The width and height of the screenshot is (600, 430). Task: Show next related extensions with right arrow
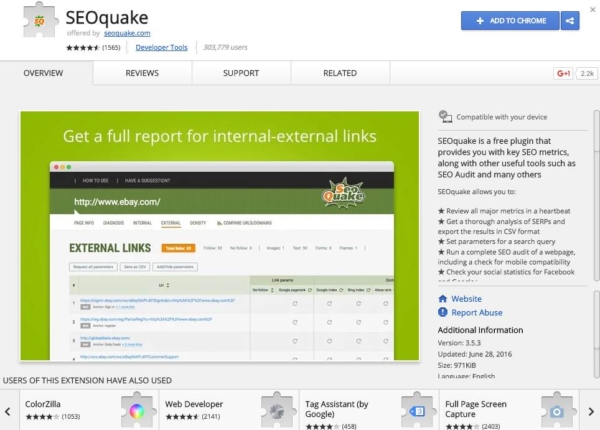(591, 411)
